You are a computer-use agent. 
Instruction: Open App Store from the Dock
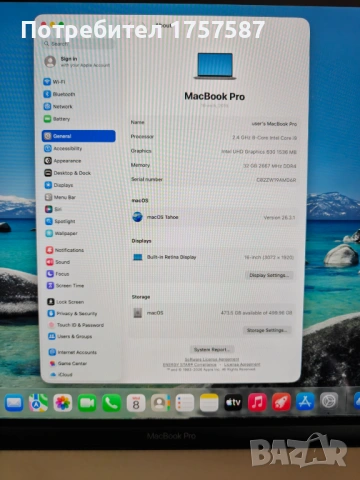pos(305,401)
